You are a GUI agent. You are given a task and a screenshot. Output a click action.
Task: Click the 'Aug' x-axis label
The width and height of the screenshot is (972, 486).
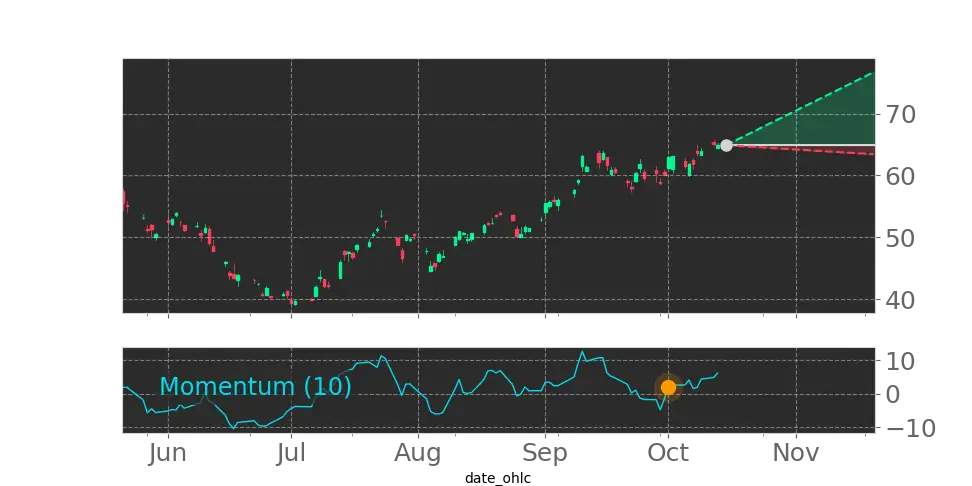[418, 454]
